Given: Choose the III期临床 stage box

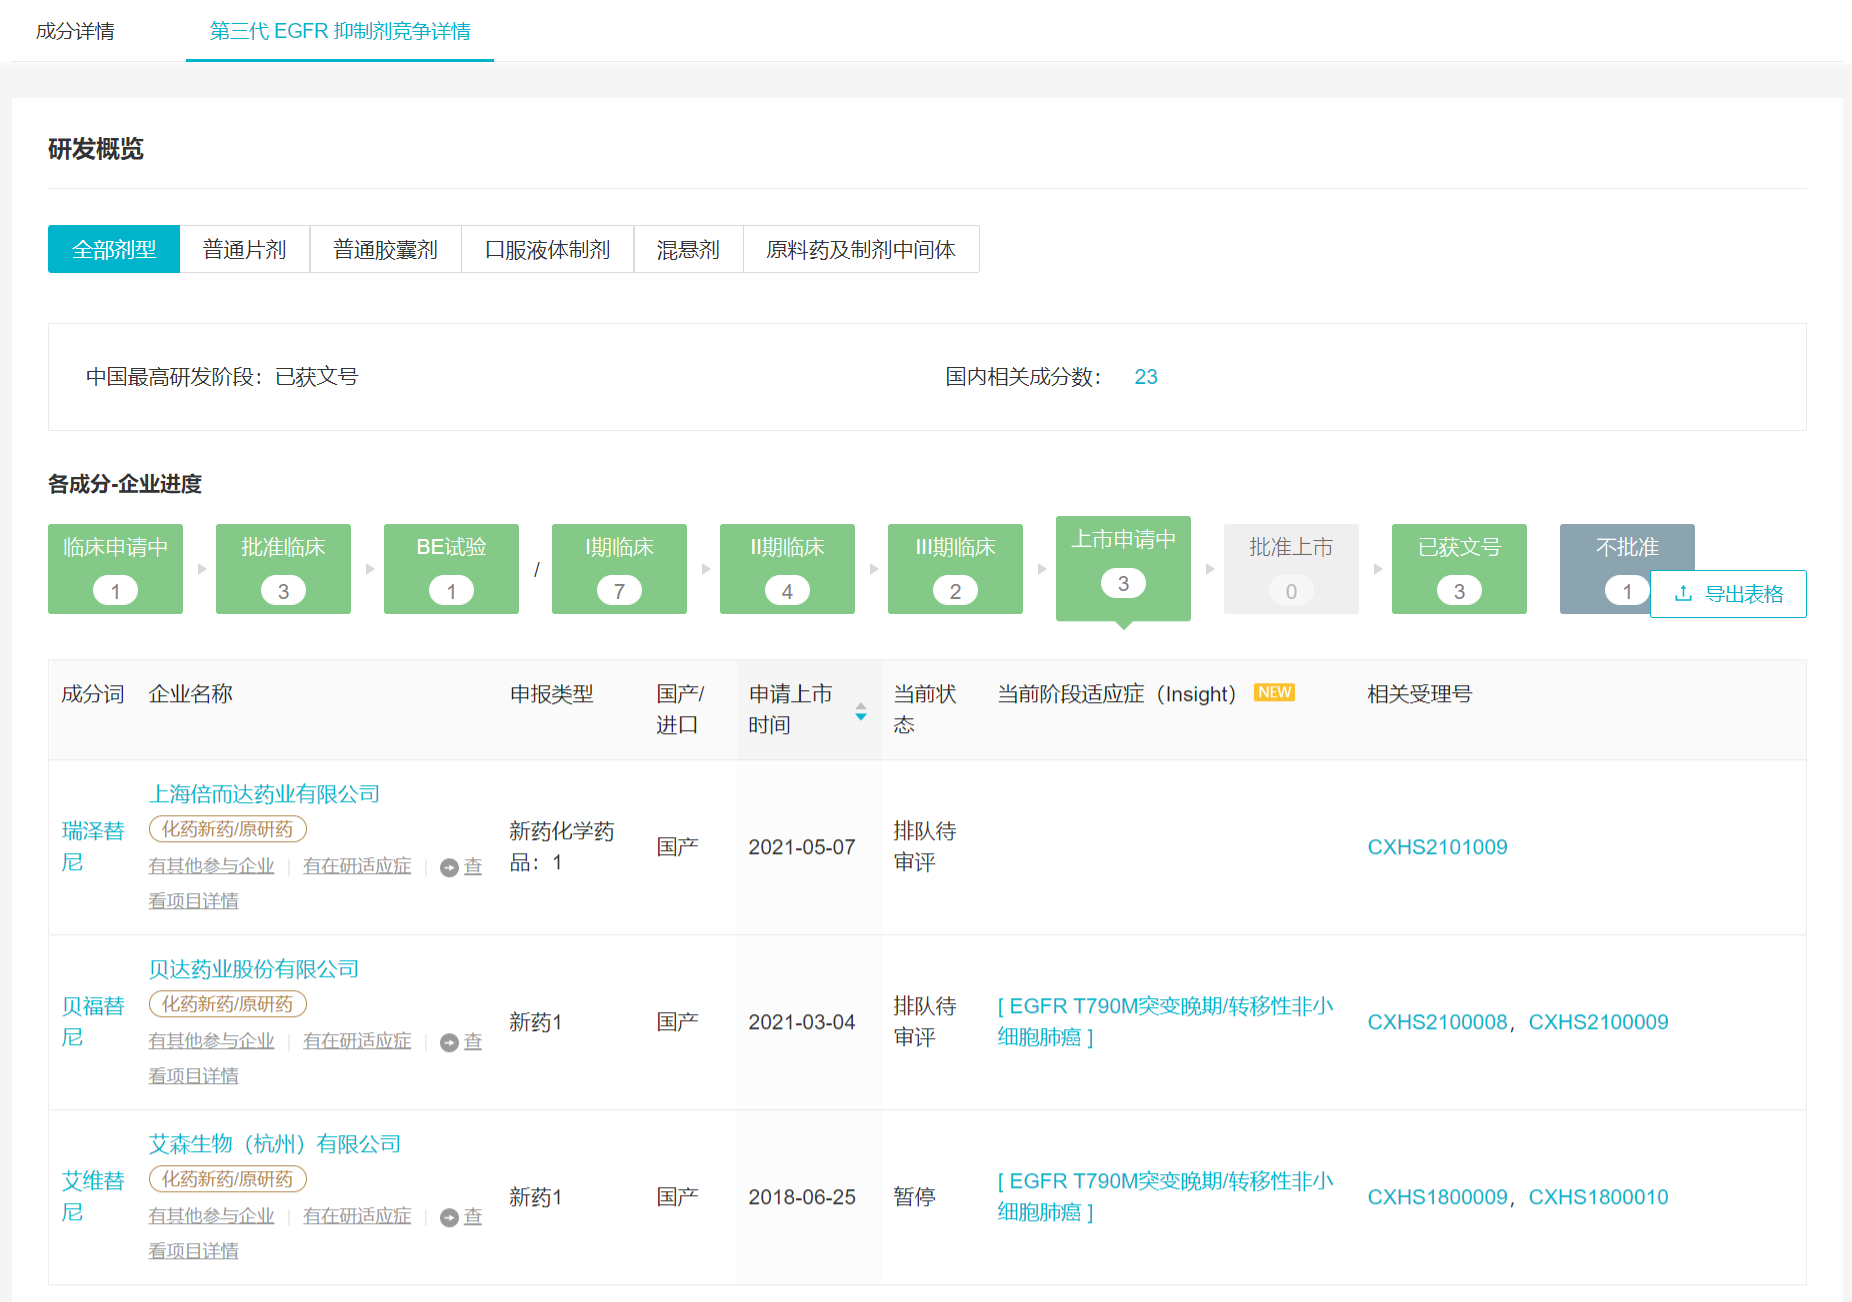Looking at the screenshot, I should tap(955, 568).
